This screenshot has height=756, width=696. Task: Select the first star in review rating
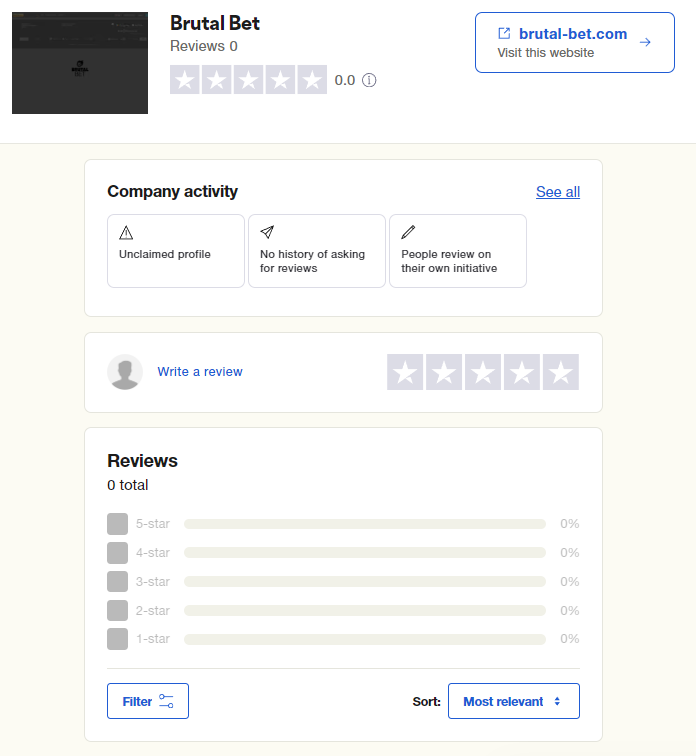tap(405, 372)
